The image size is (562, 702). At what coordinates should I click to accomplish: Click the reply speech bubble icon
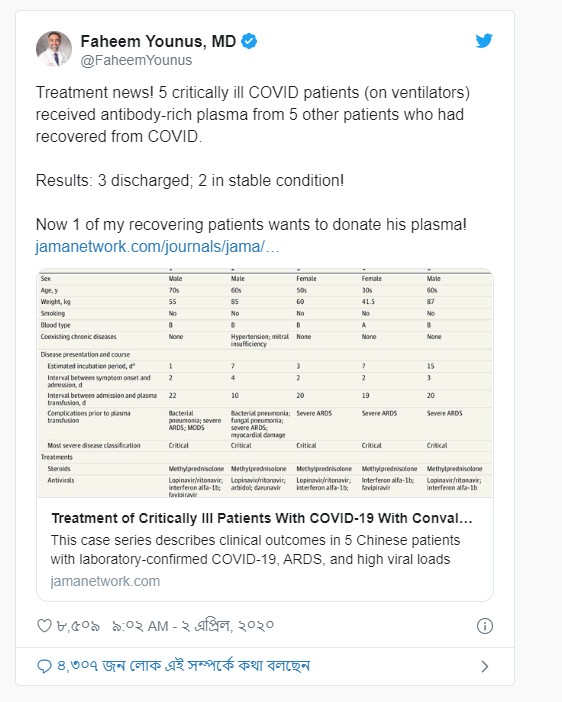(x=44, y=666)
